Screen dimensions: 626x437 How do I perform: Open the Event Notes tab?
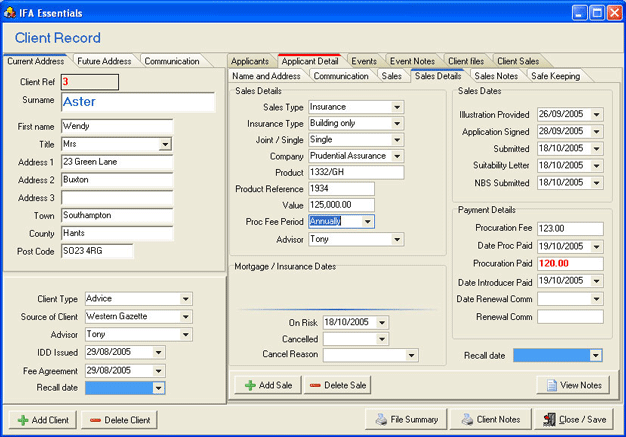point(412,61)
